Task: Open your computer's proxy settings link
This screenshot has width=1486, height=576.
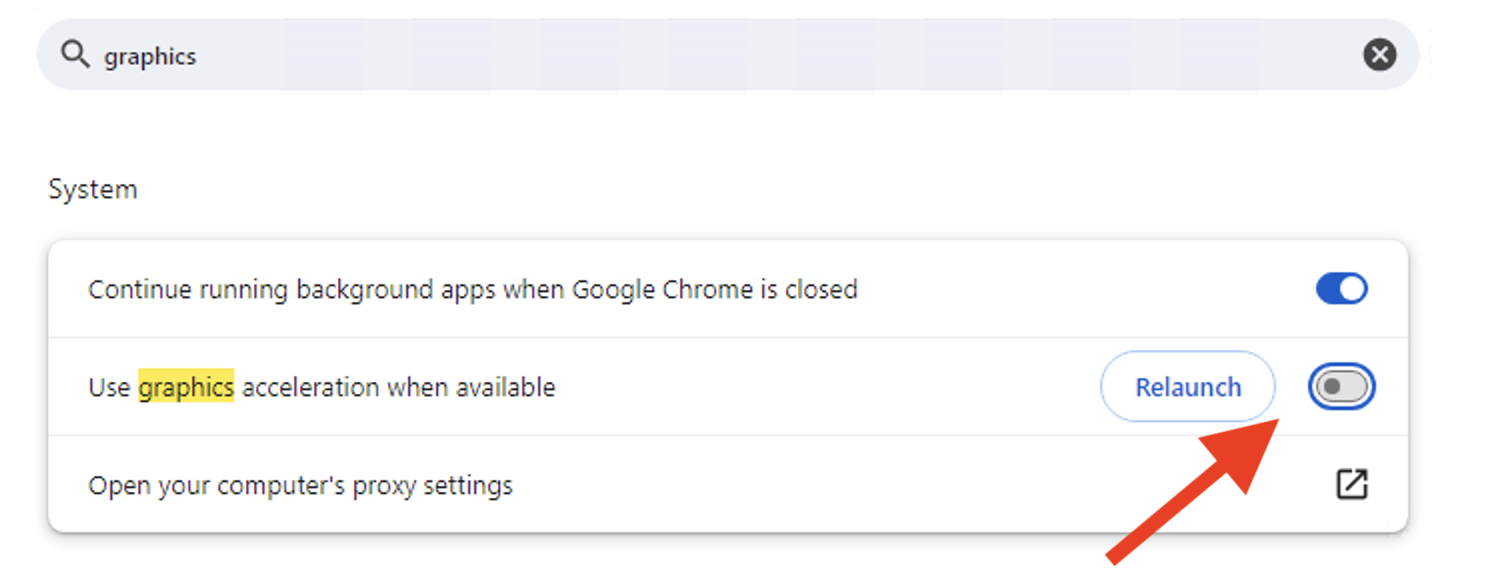Action: click(300, 486)
